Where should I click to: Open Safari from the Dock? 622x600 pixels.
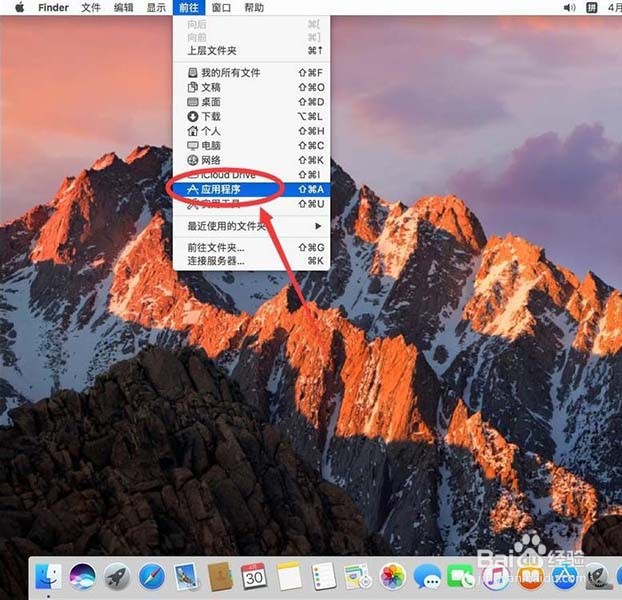pyautogui.click(x=152, y=576)
